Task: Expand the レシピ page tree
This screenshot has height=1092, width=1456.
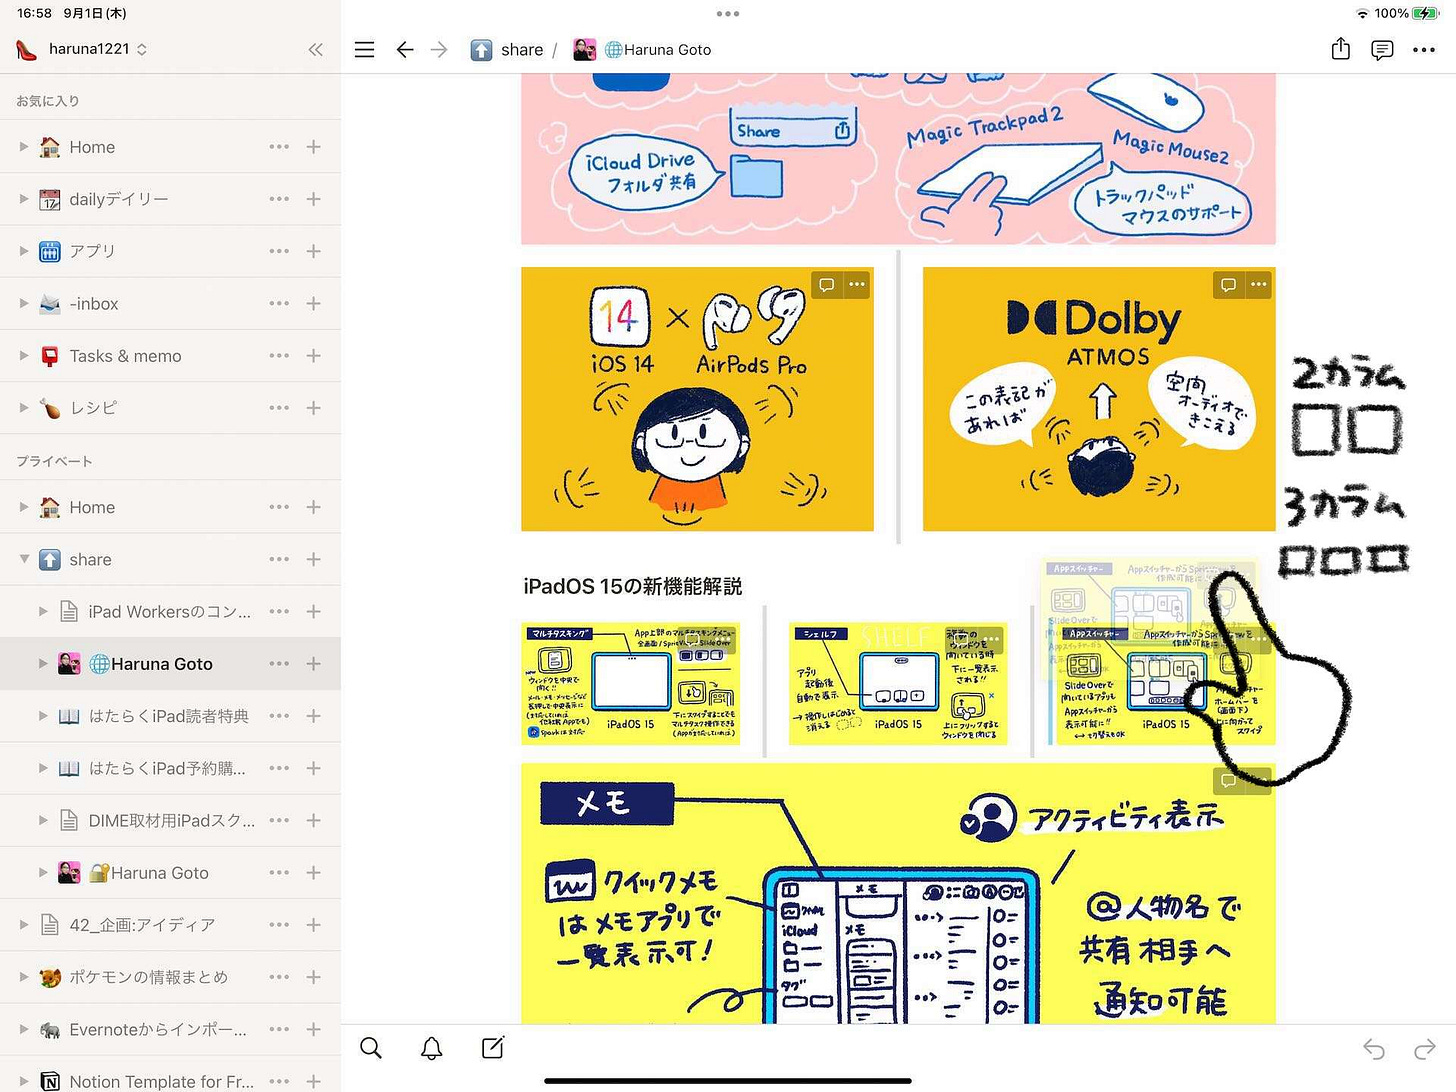Action: [x=24, y=408]
